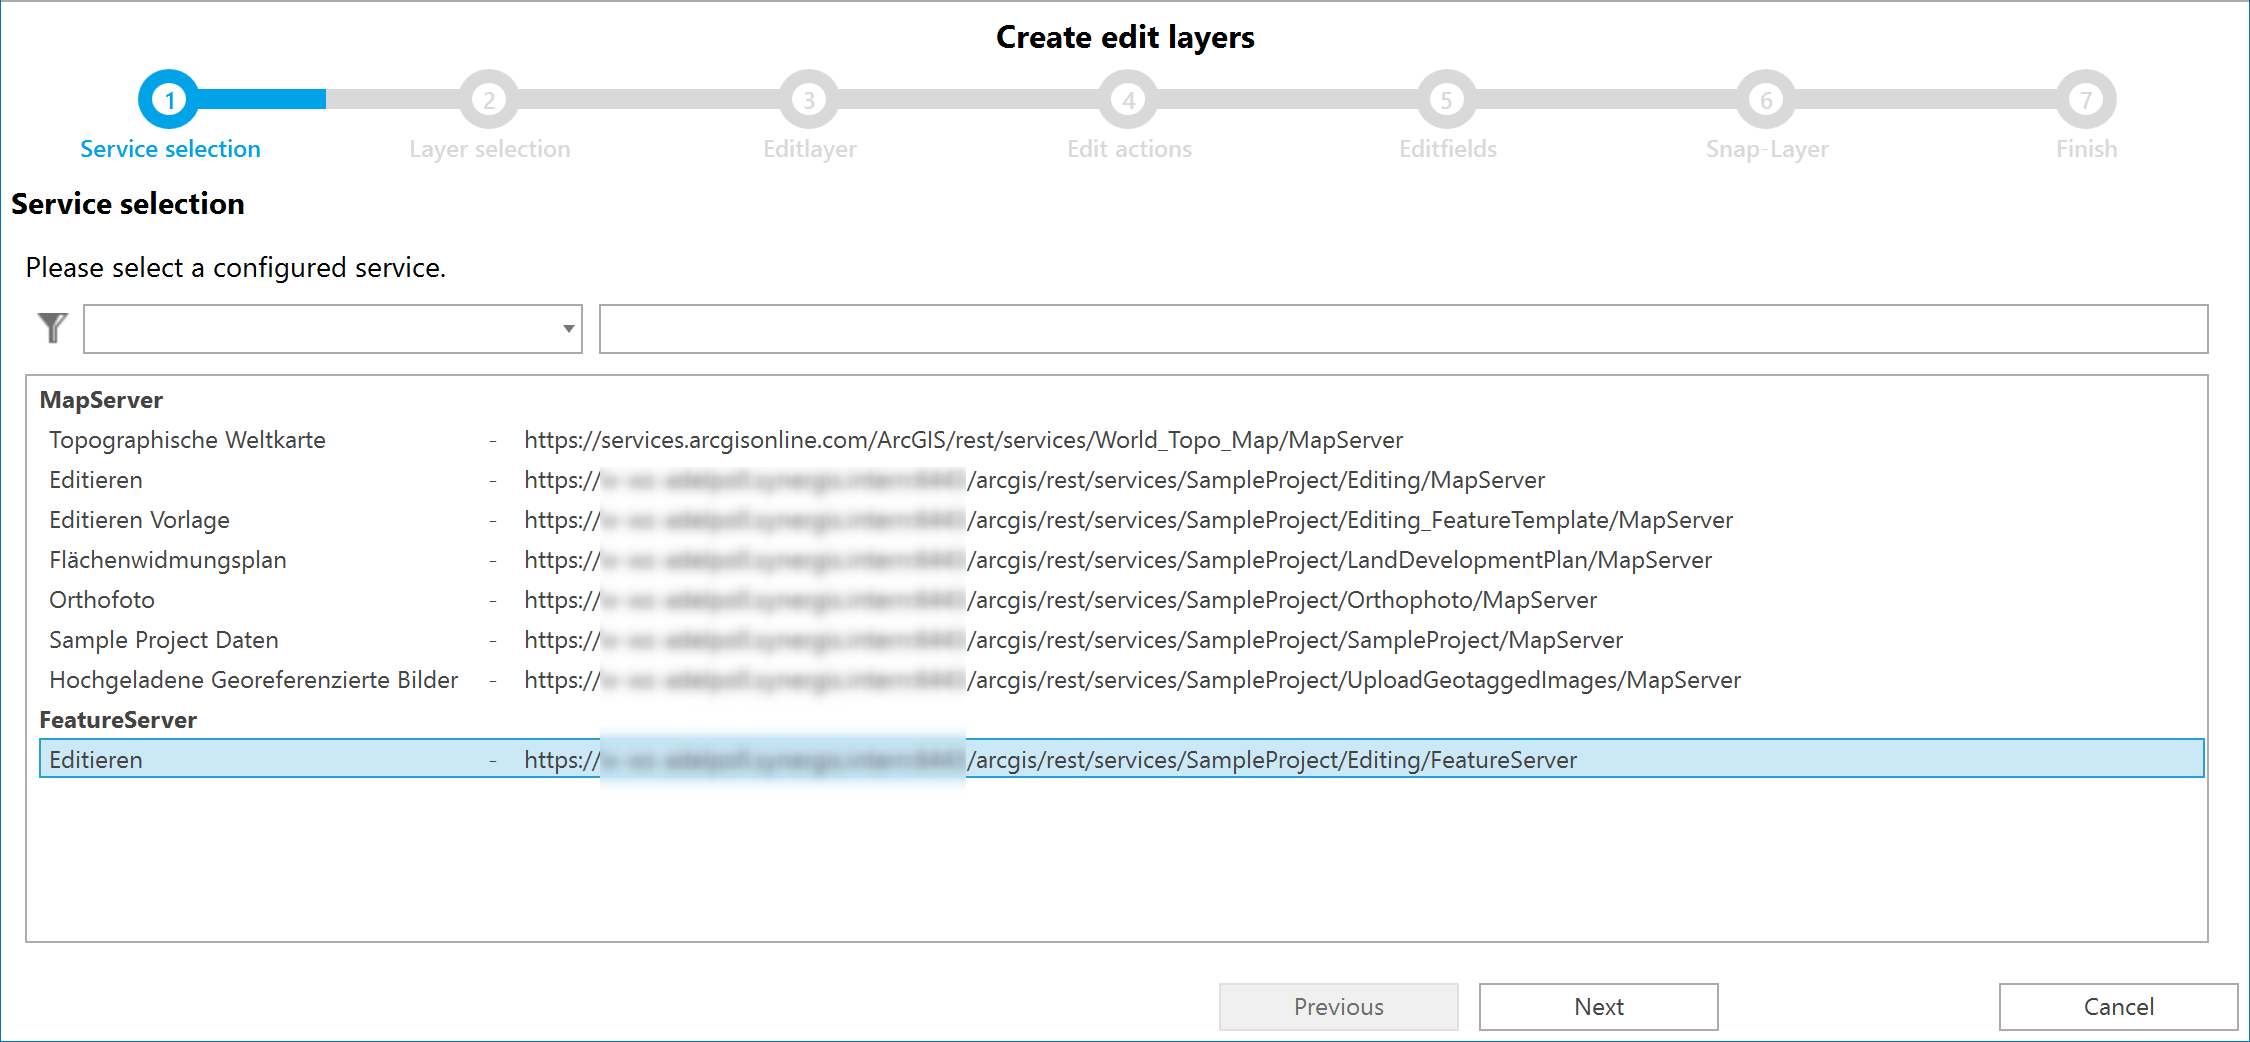Click the search text field
2250x1042 pixels.
pyautogui.click(x=1400, y=328)
